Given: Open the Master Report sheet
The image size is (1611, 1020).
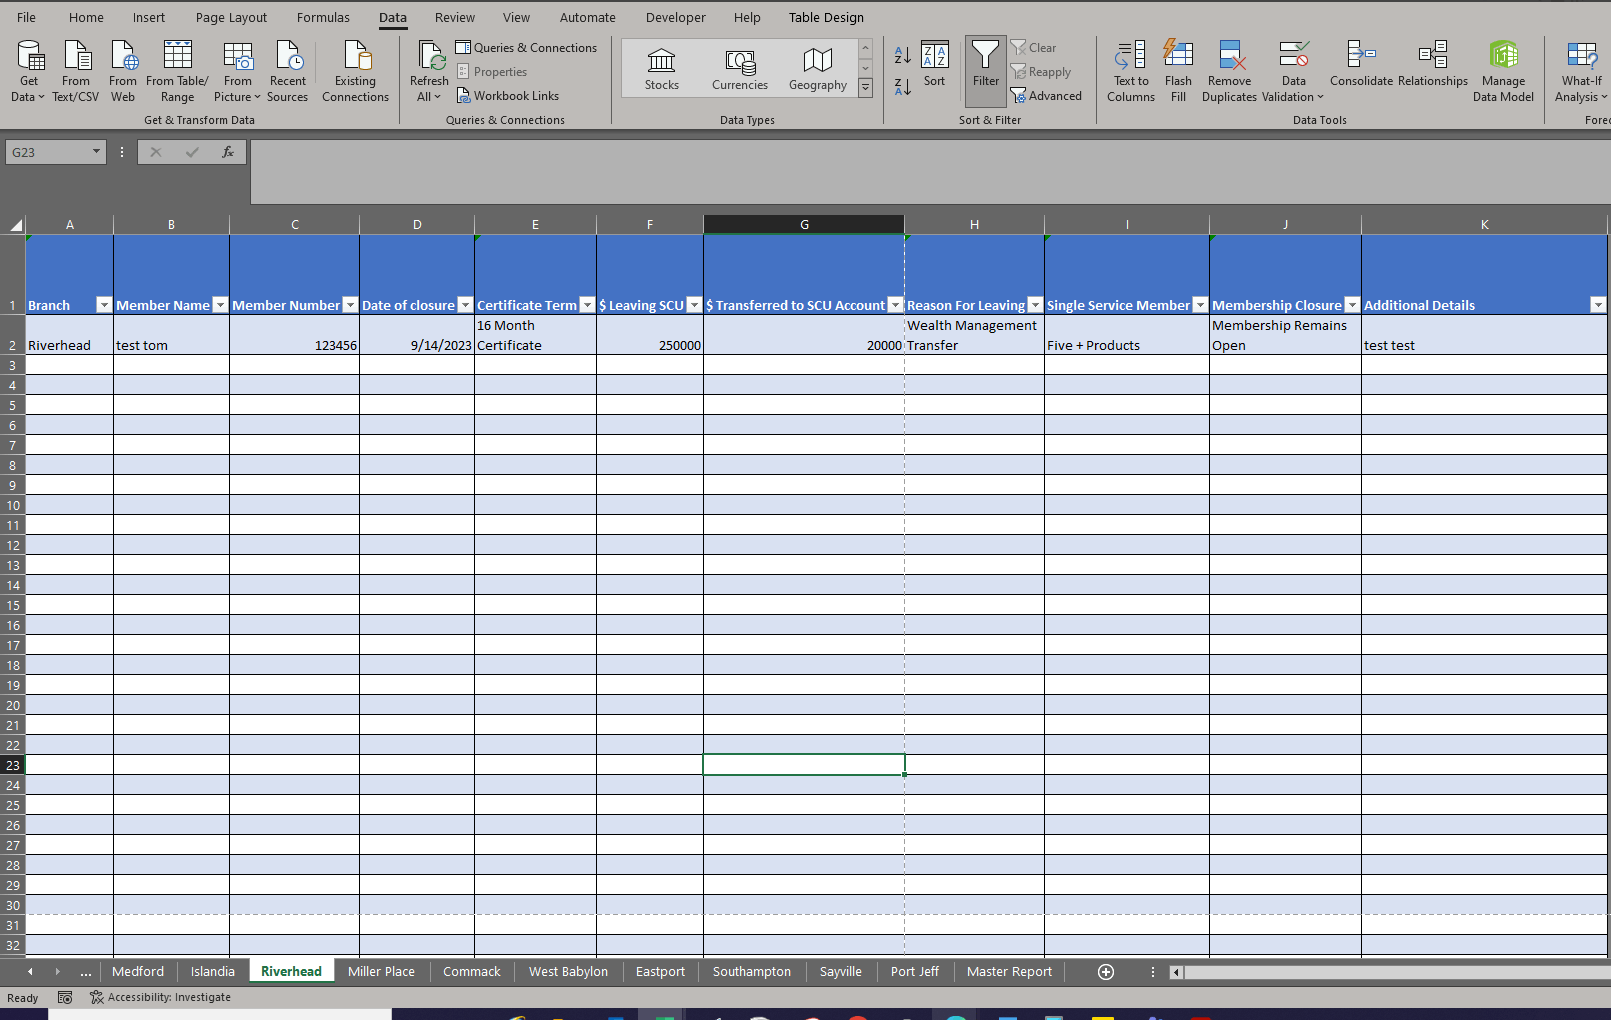Looking at the screenshot, I should click(1009, 971).
